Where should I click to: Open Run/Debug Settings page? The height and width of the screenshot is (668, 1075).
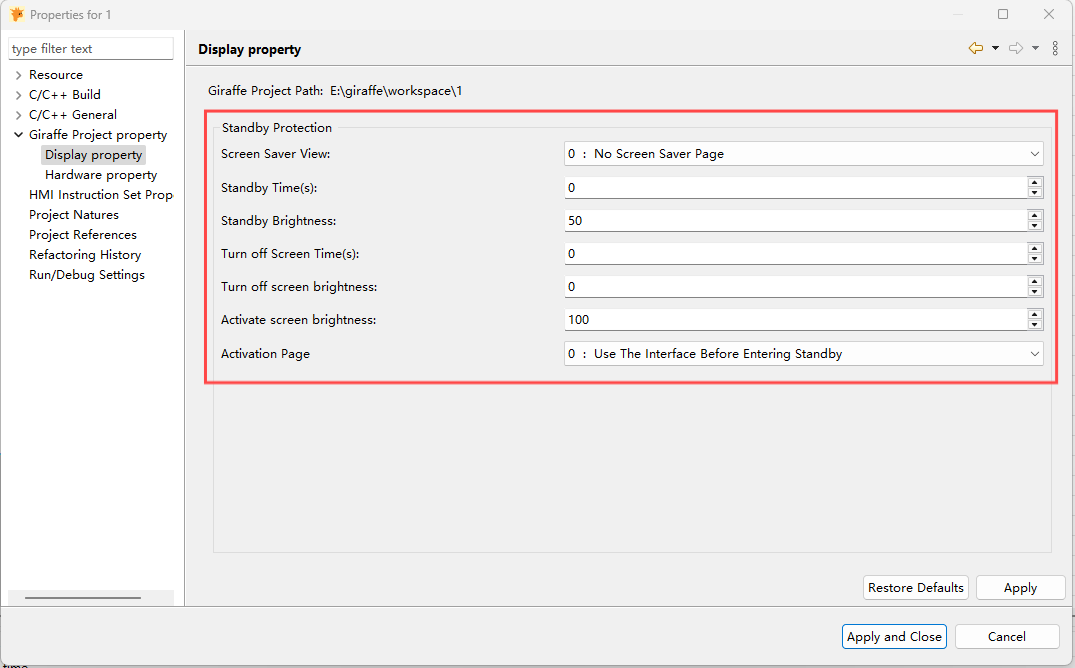86,274
